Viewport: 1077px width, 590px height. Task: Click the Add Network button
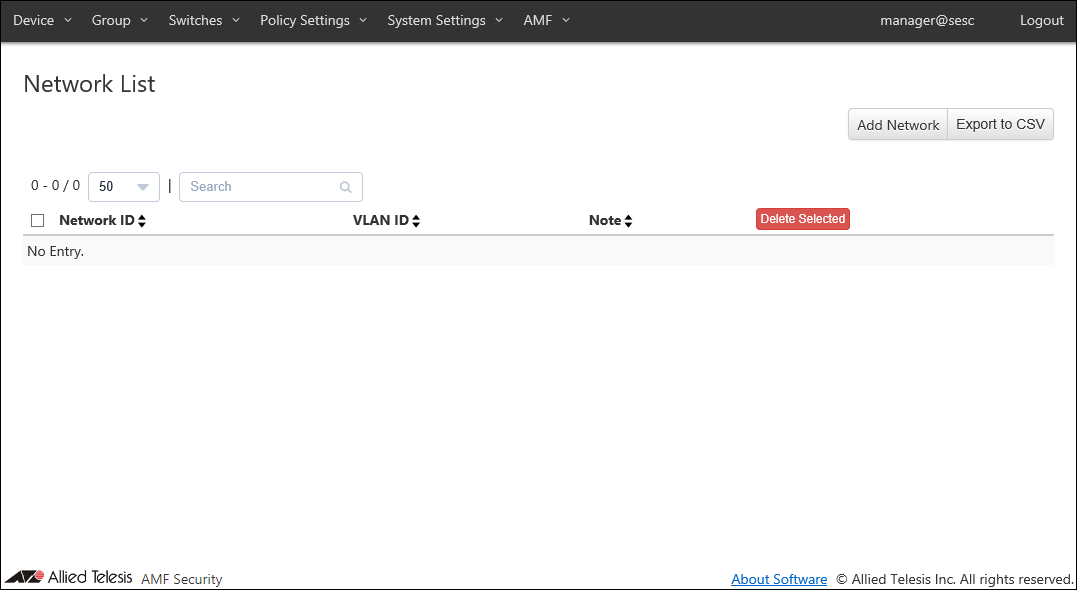(x=897, y=125)
